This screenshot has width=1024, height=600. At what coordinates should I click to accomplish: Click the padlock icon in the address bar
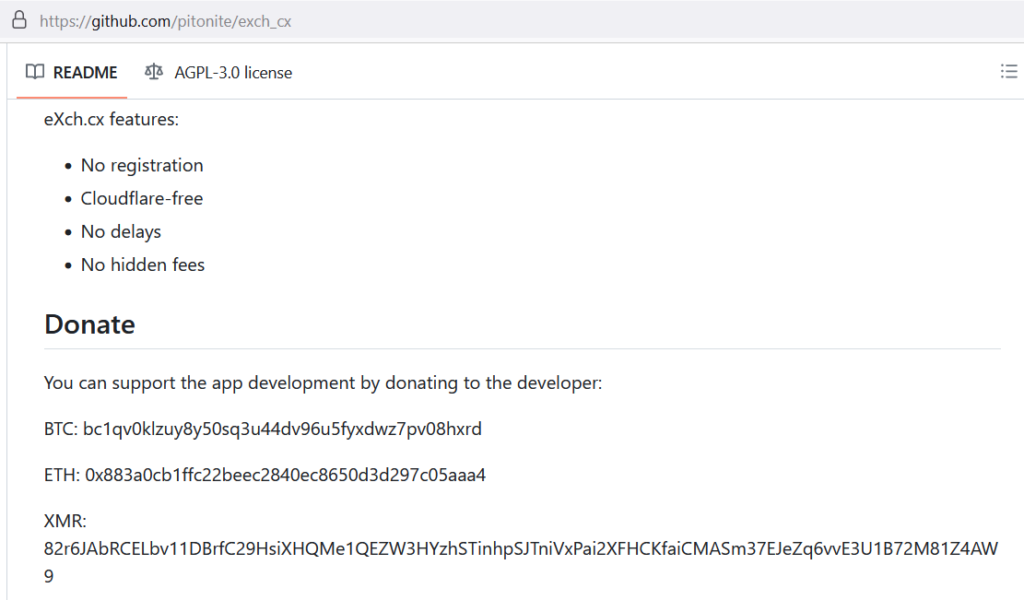point(18,20)
